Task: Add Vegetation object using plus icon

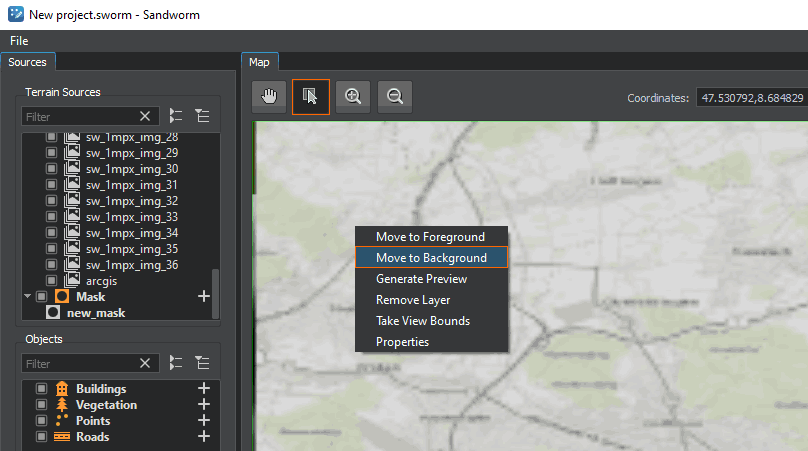Action: click(x=204, y=405)
